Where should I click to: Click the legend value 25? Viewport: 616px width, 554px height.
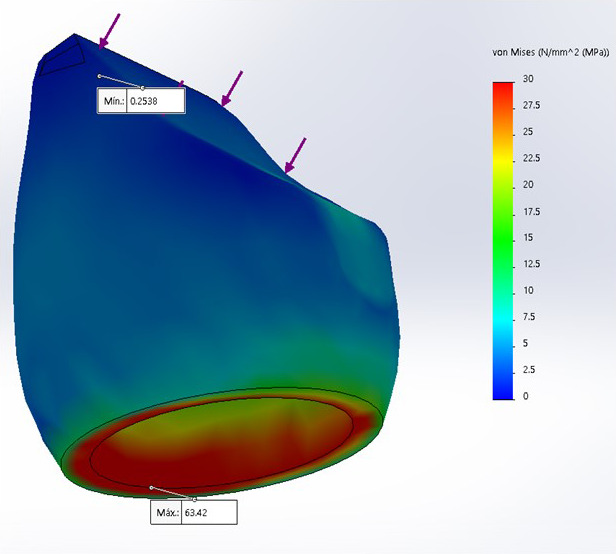pyautogui.click(x=528, y=132)
